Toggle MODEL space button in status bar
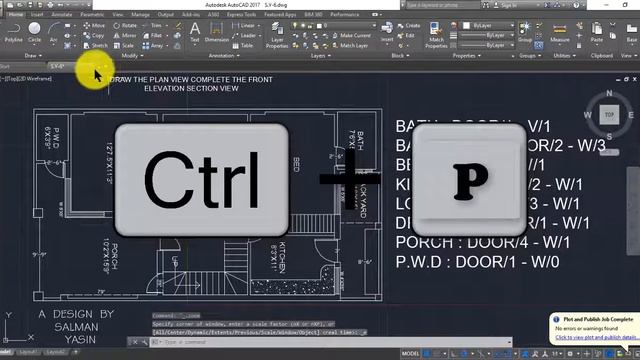The width and height of the screenshot is (640, 360). coord(410,353)
